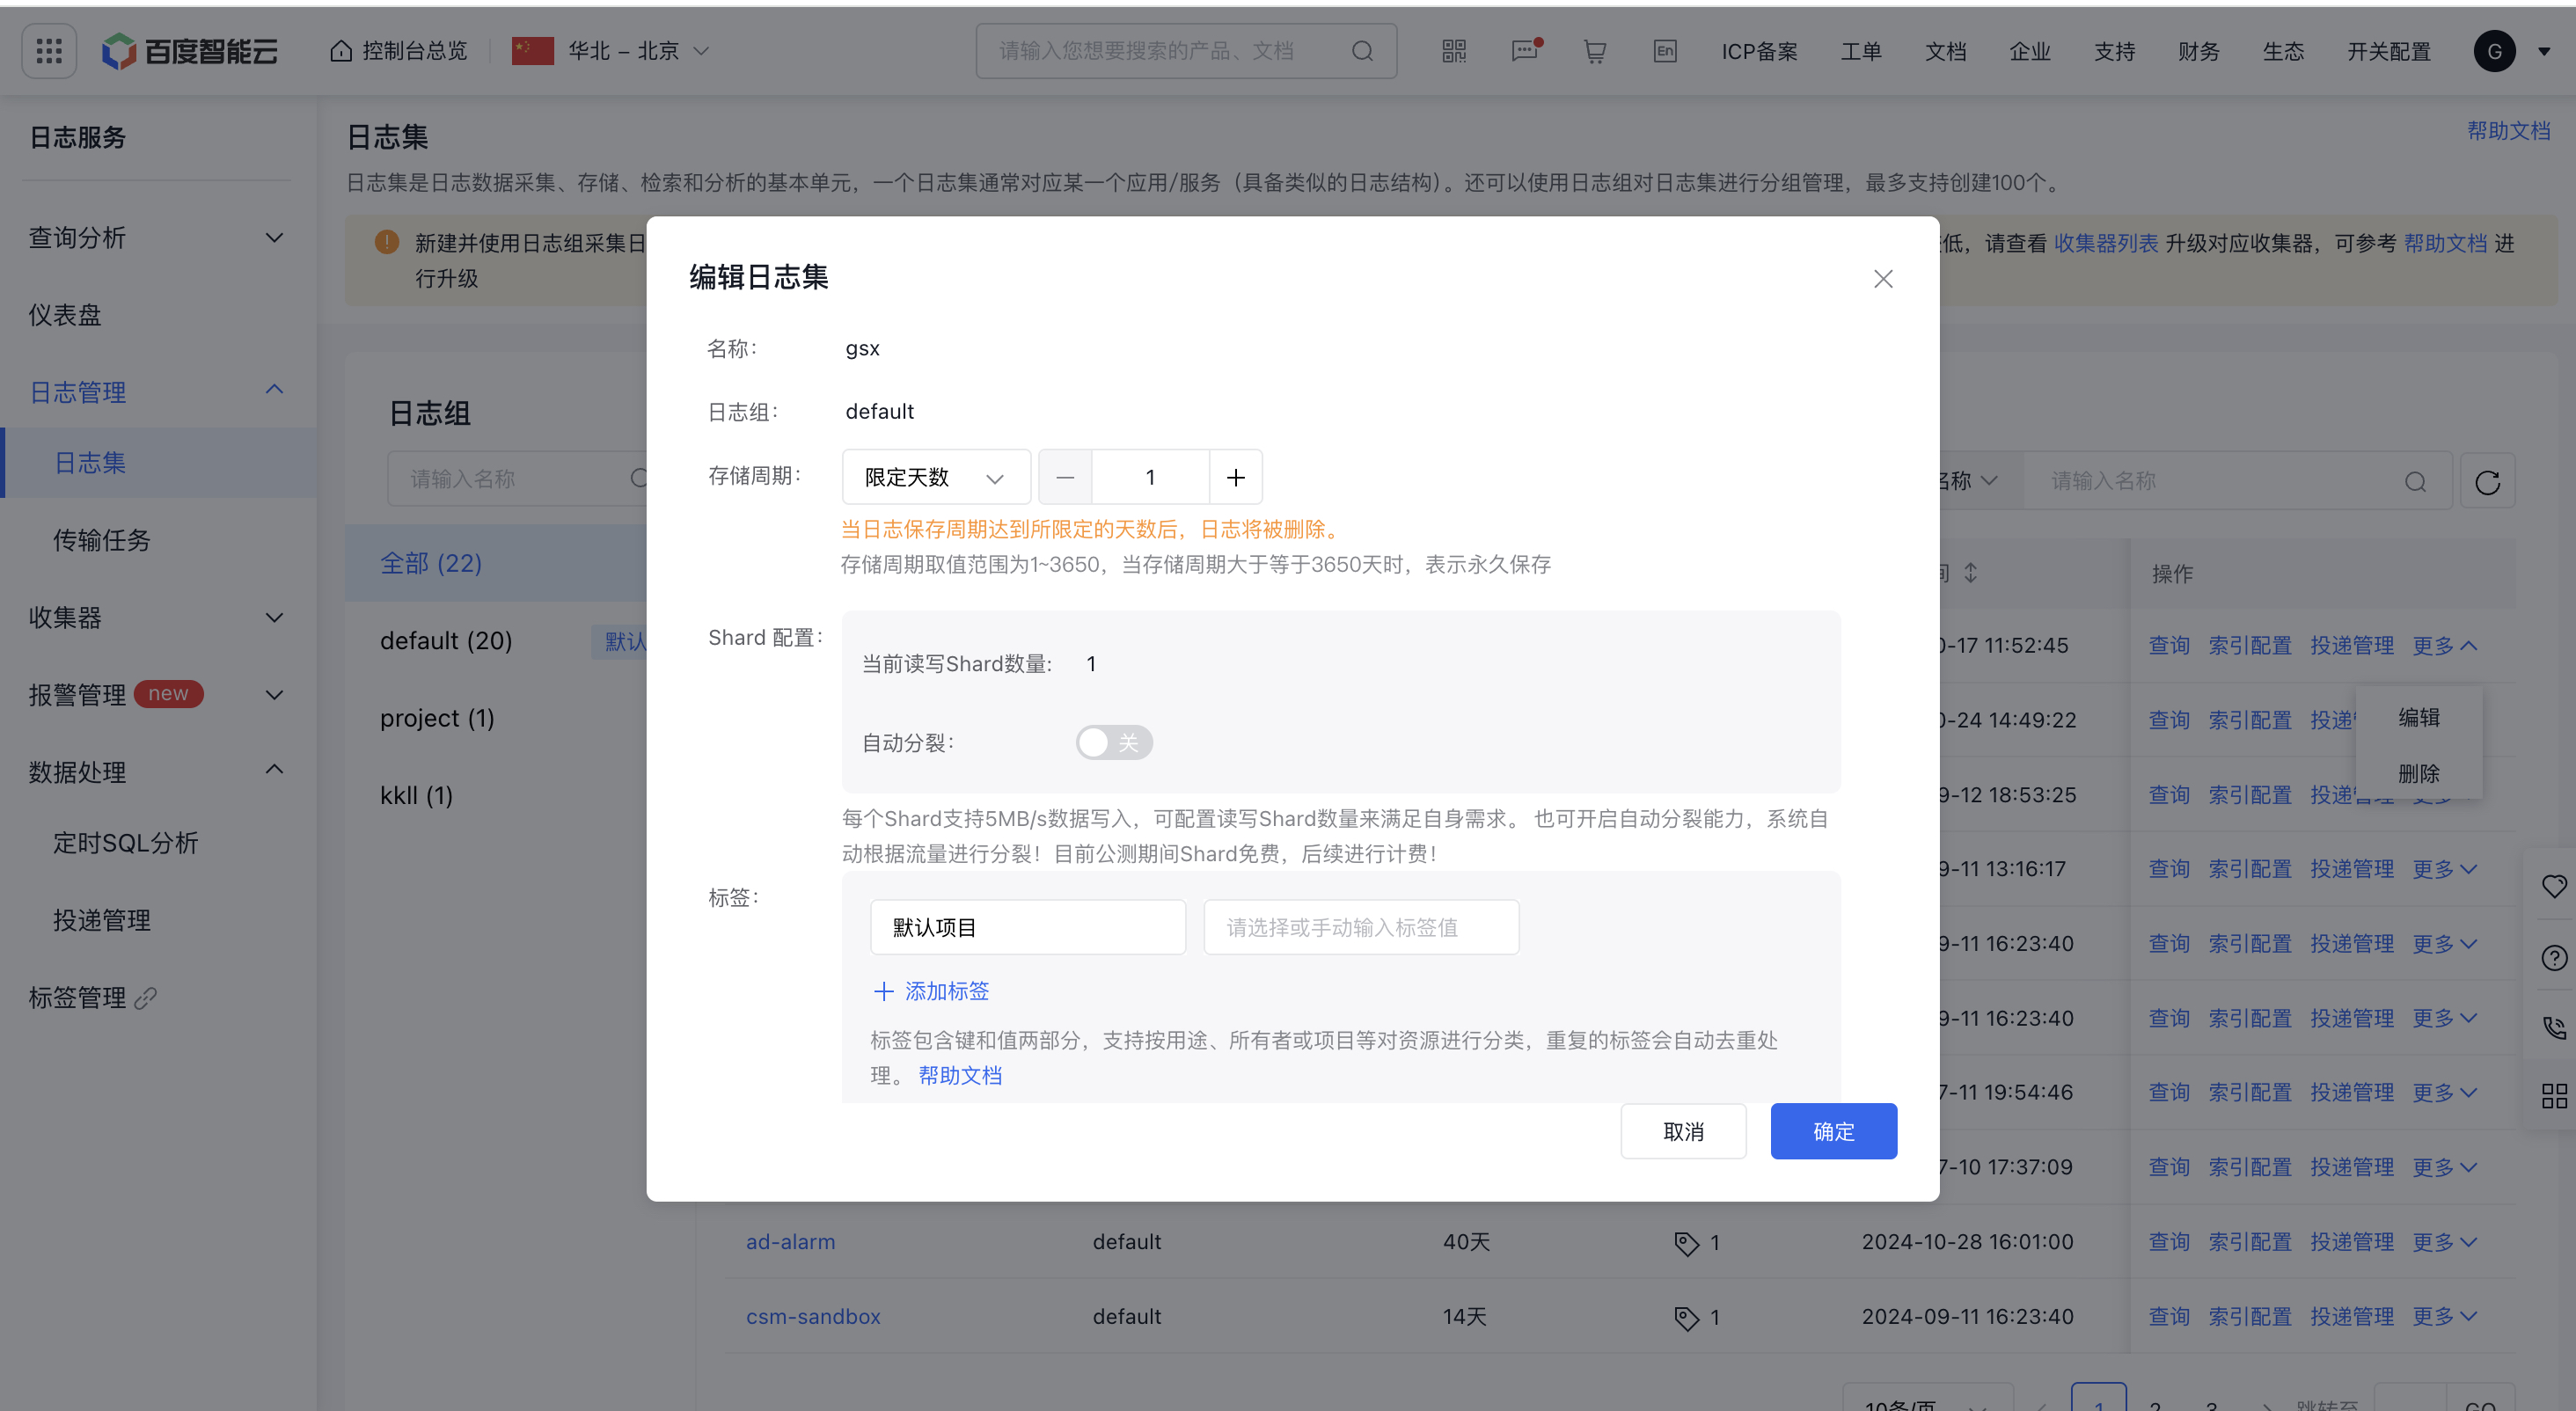Open account dropdown arrow beside avatar
The height and width of the screenshot is (1411, 2576).
[x=2544, y=52]
